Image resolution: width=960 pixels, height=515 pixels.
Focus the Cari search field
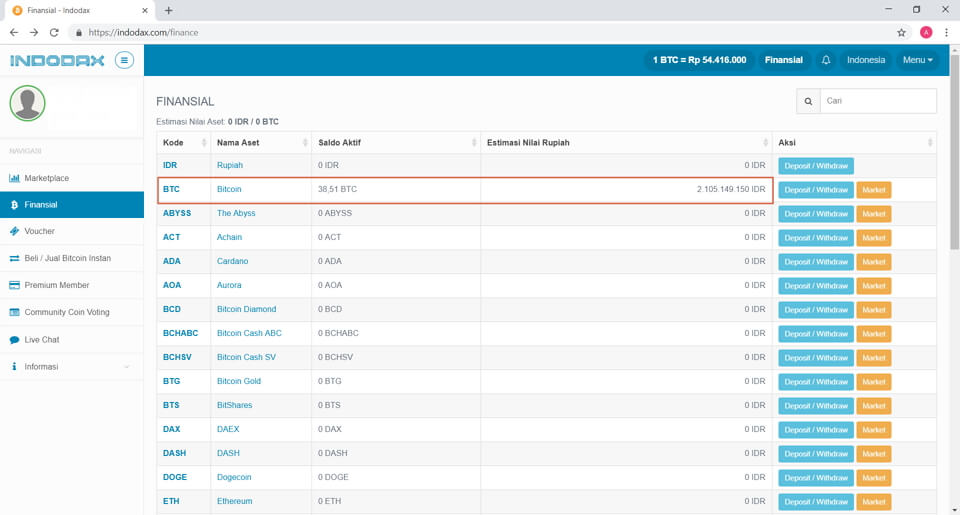pyautogui.click(x=878, y=101)
